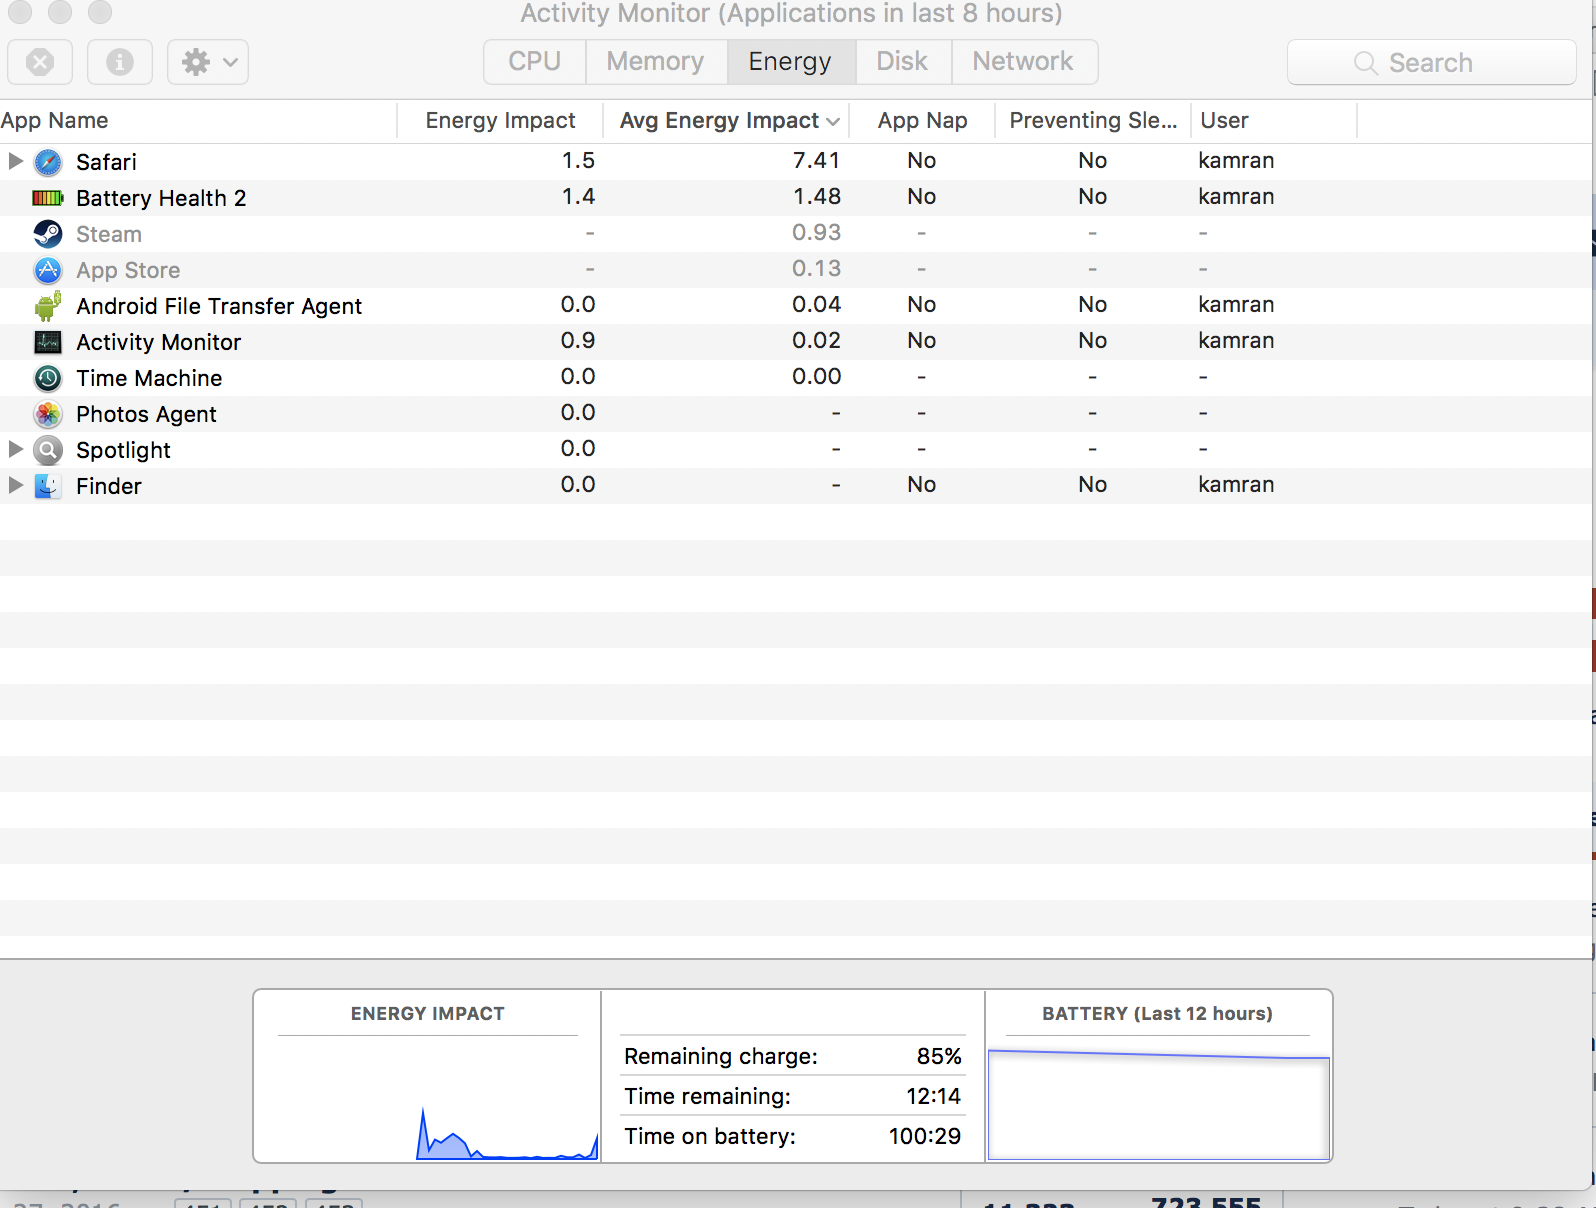Click Safari's 7.41 average energy value
The width and height of the screenshot is (1596, 1208).
pos(817,161)
